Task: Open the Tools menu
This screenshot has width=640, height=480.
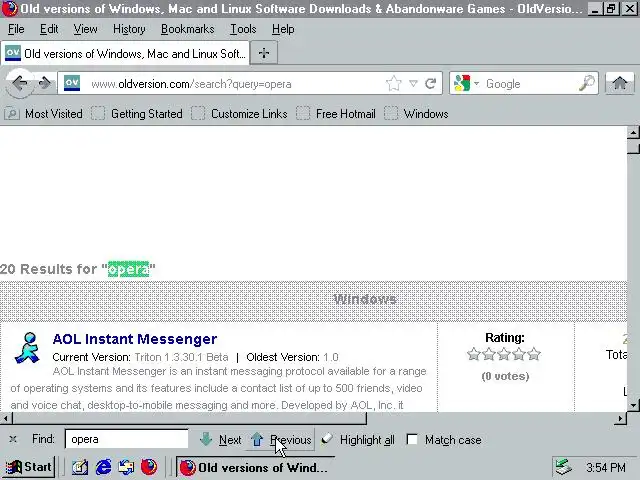Action: [243, 29]
